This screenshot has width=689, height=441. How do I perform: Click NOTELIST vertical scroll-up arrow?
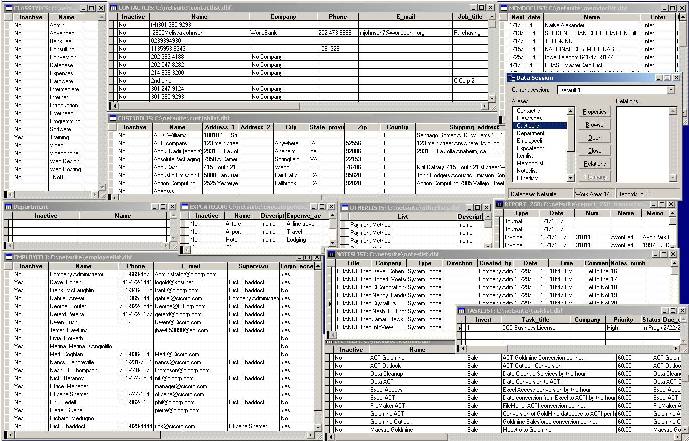coord(675,263)
